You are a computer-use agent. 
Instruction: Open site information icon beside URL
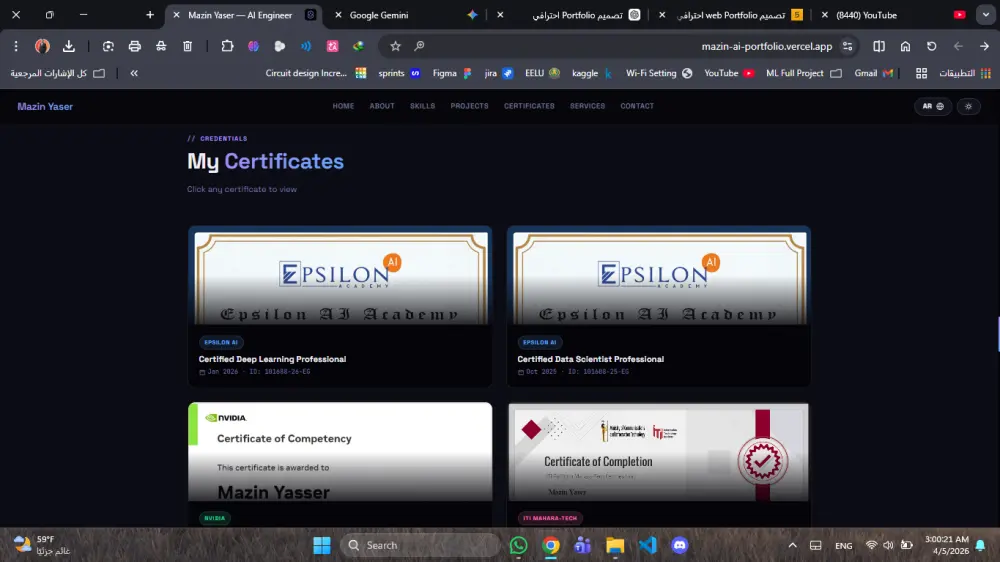pyautogui.click(x=848, y=46)
